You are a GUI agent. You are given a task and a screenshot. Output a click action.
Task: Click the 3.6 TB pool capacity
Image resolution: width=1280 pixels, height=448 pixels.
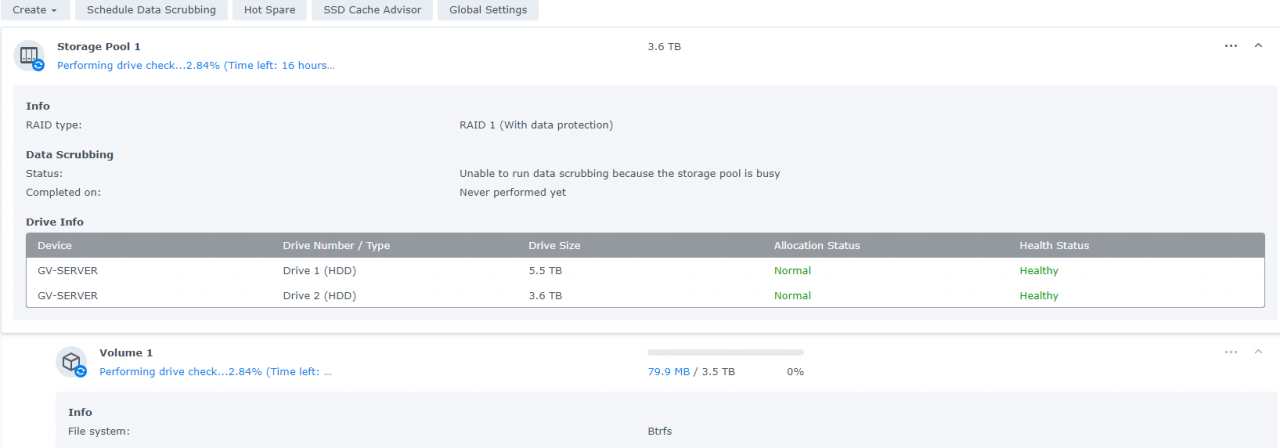665,46
